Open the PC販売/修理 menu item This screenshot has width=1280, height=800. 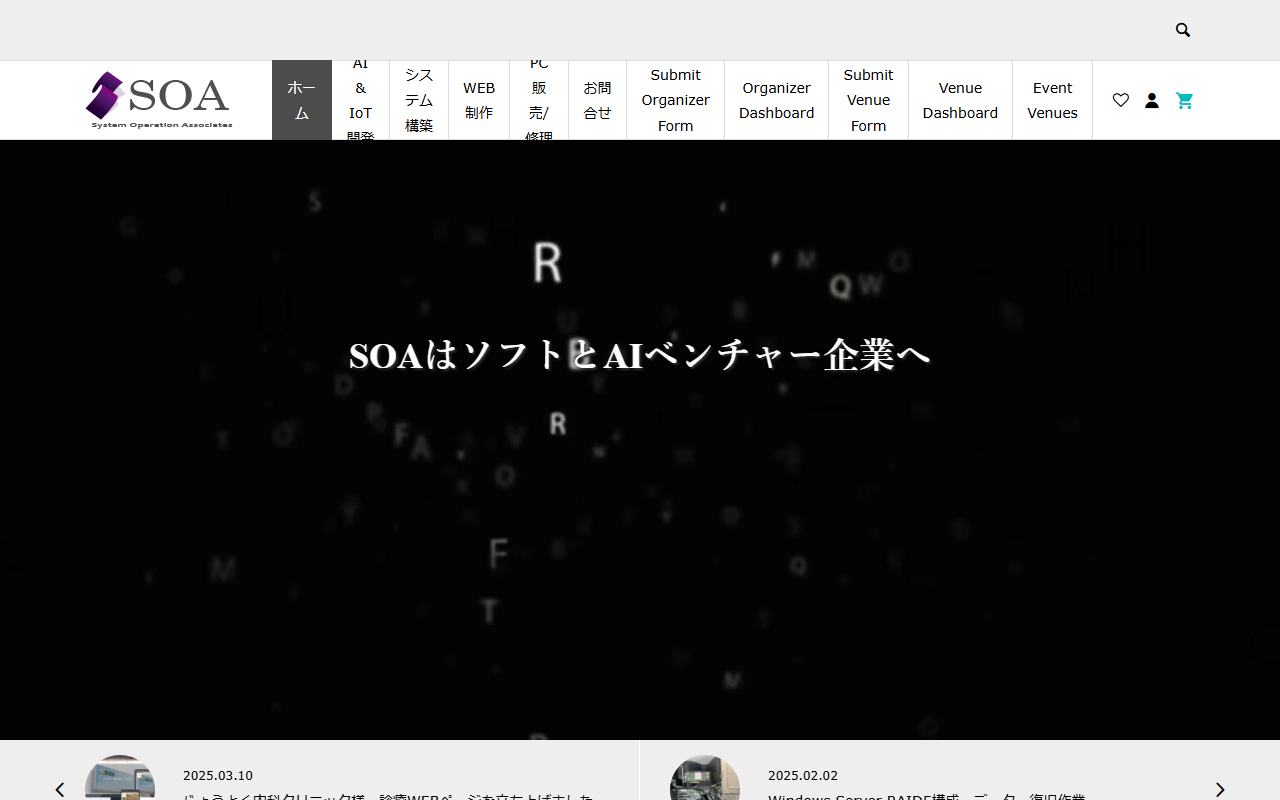point(539,100)
